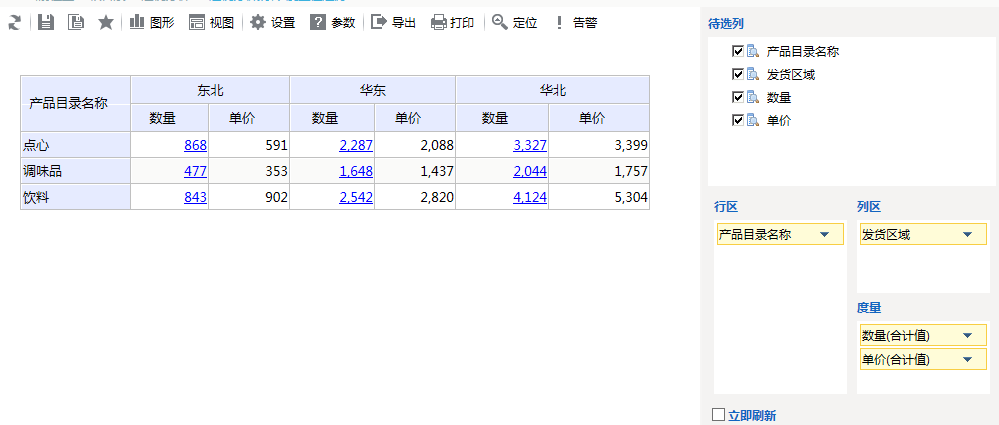Screen dimensions: 999x425
Task: Open the 1,648 link under 华东
Action: (356, 171)
